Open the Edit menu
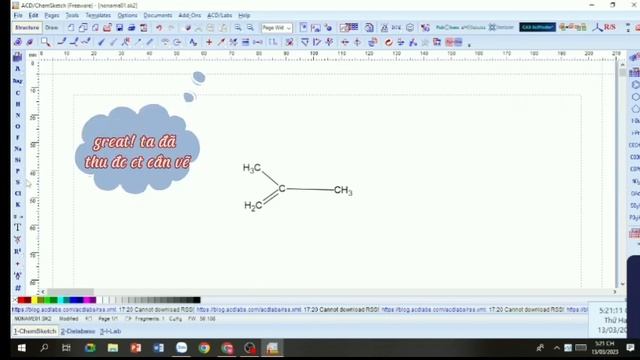Screen dimensions: 640x360 tap(33, 16)
